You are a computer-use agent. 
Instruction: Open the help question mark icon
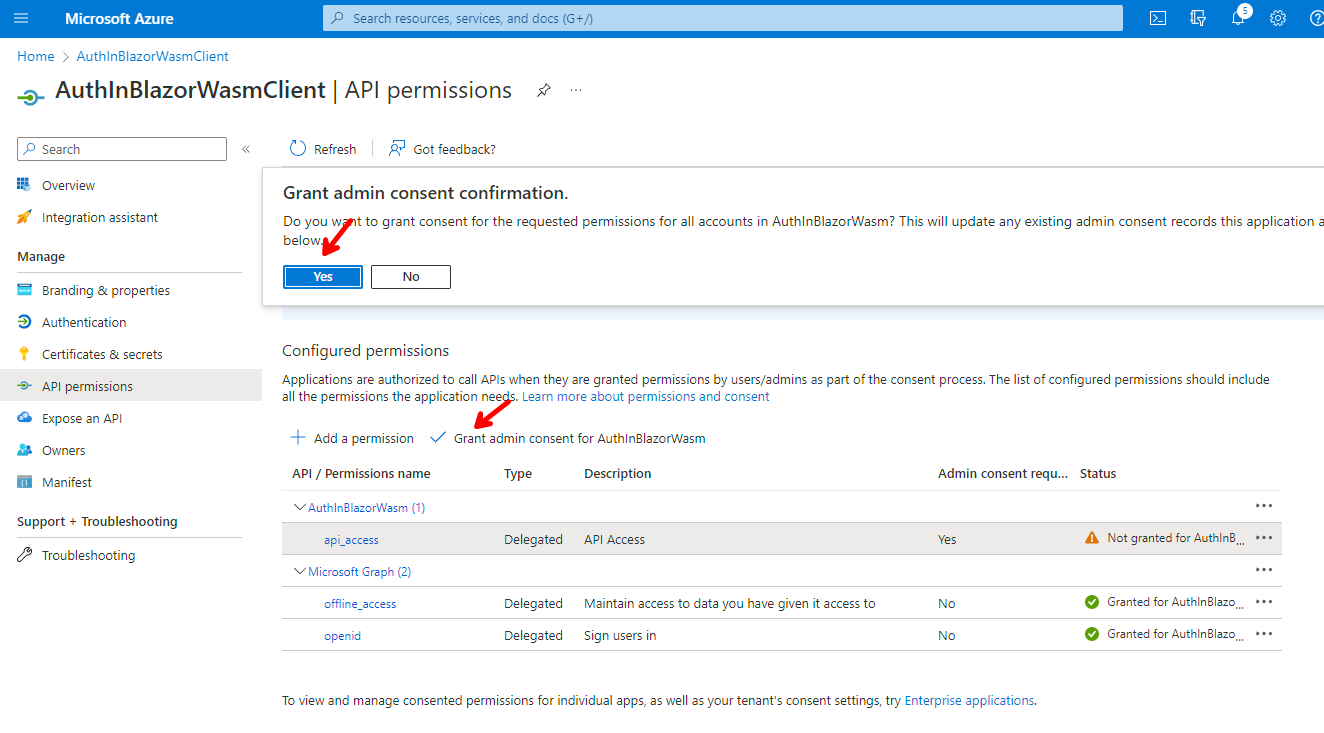(1316, 18)
